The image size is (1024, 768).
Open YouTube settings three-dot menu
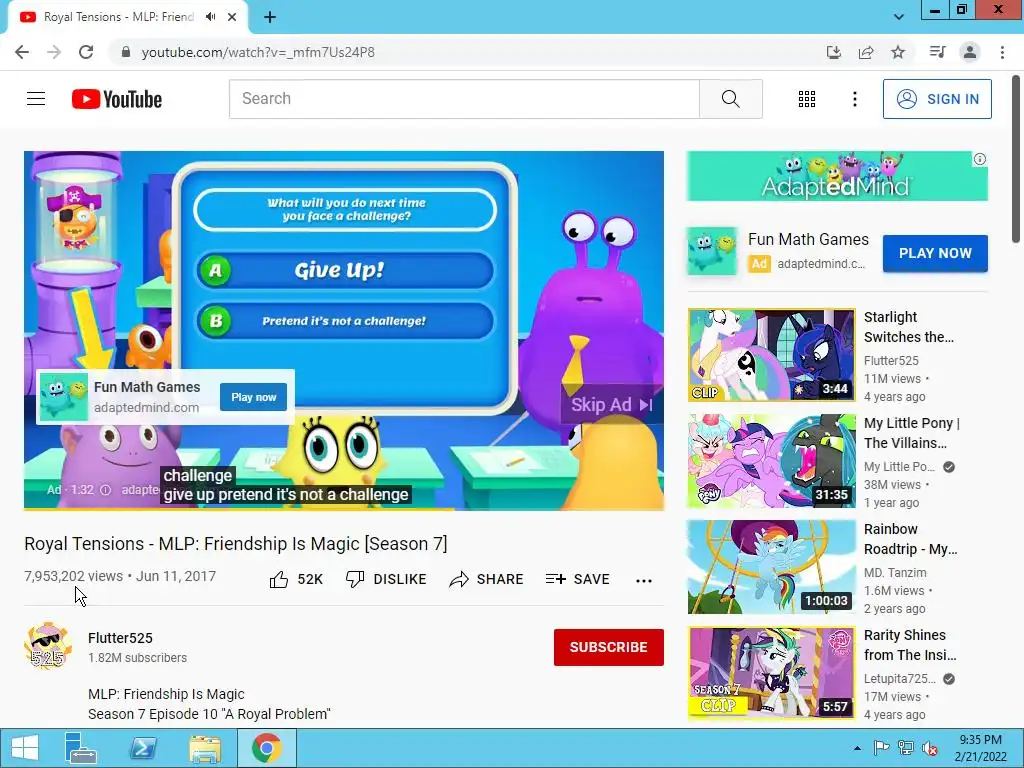click(x=854, y=99)
